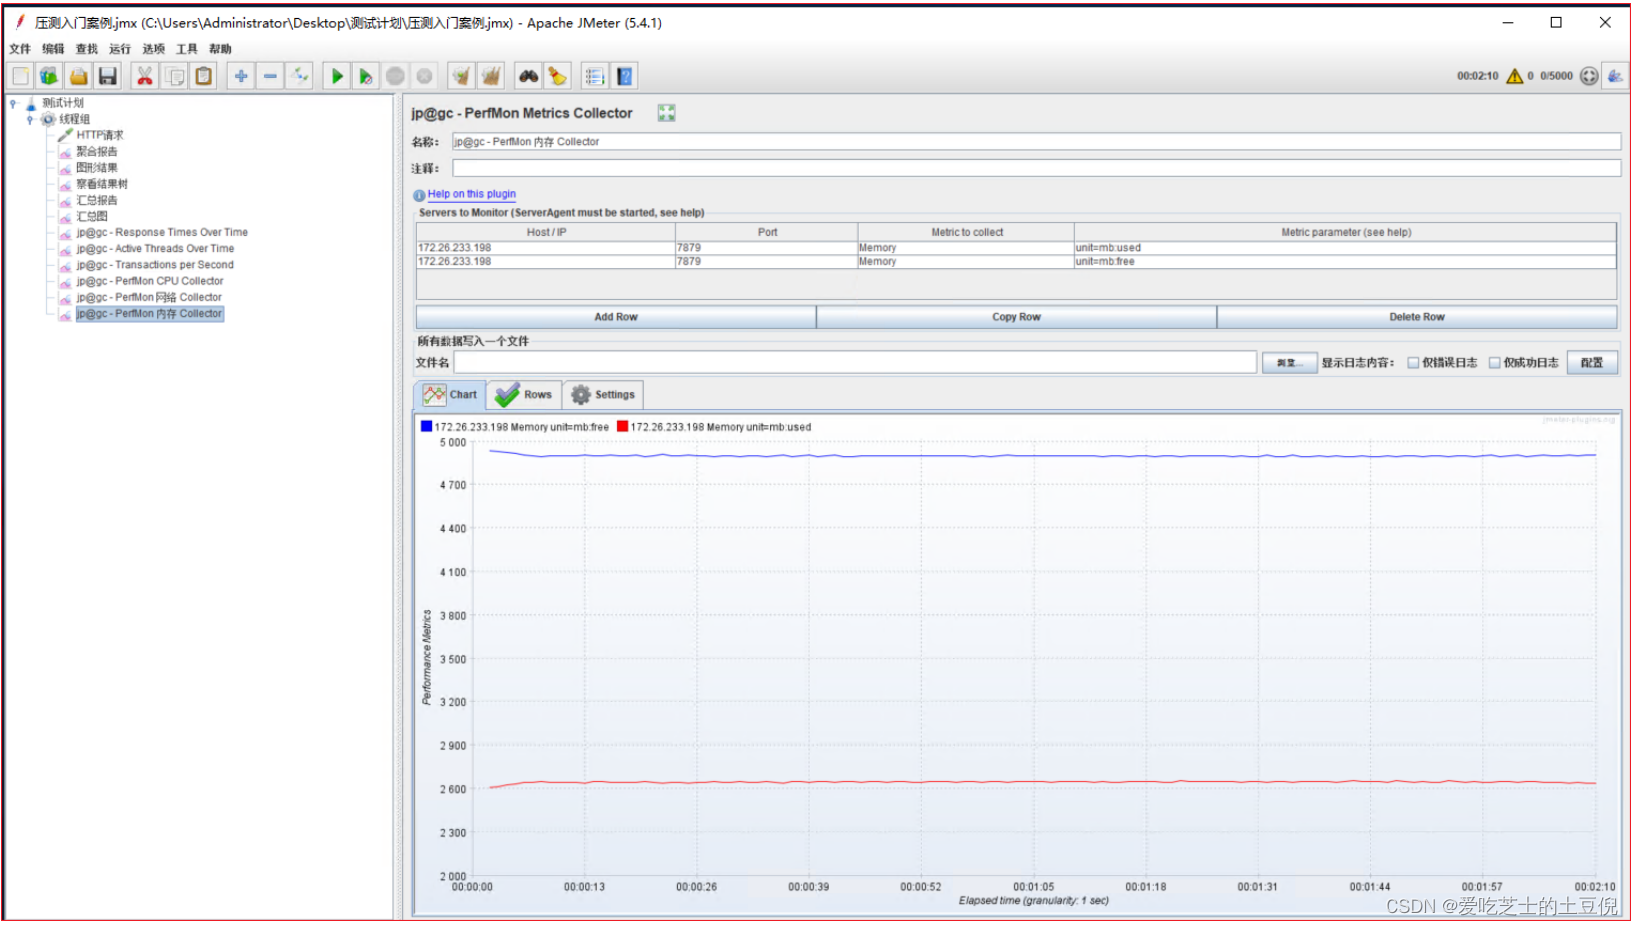Open the 运行 menu
The width and height of the screenshot is (1633, 925).
120,49
